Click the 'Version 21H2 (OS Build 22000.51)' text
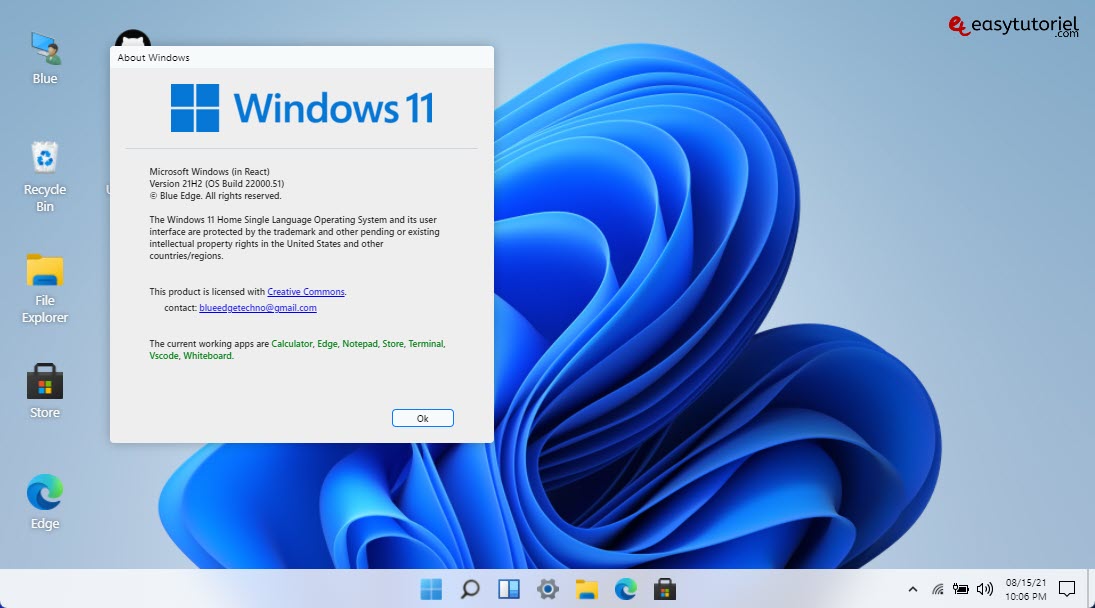Screen dimensions: 1095x608 [x=216, y=184]
